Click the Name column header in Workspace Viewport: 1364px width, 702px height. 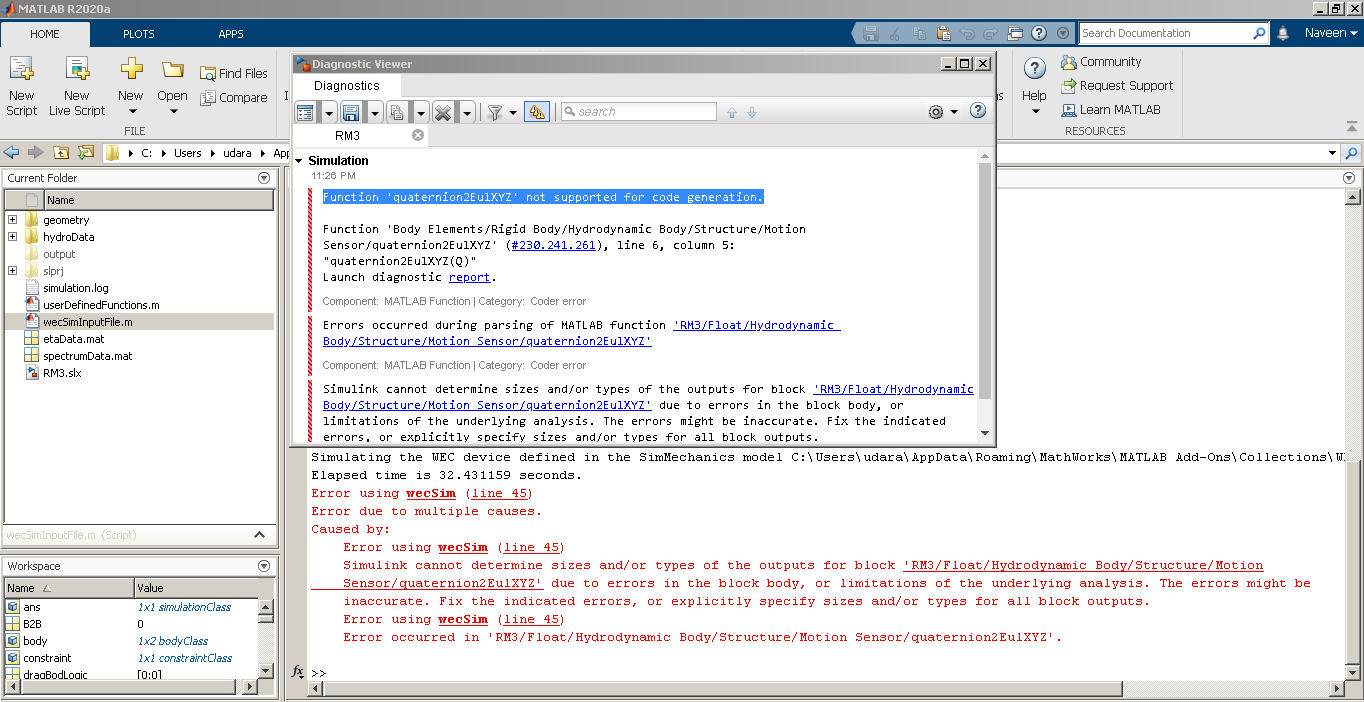pyautogui.click(x=69, y=588)
